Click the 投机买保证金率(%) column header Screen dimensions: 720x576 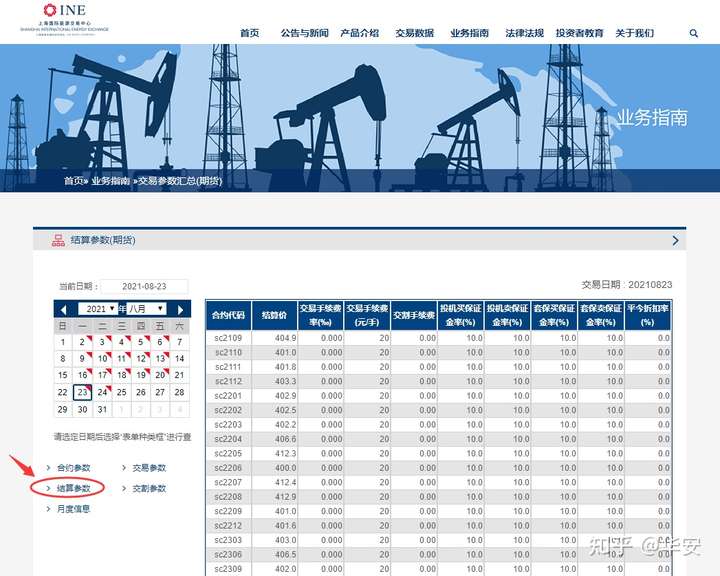tap(461, 315)
